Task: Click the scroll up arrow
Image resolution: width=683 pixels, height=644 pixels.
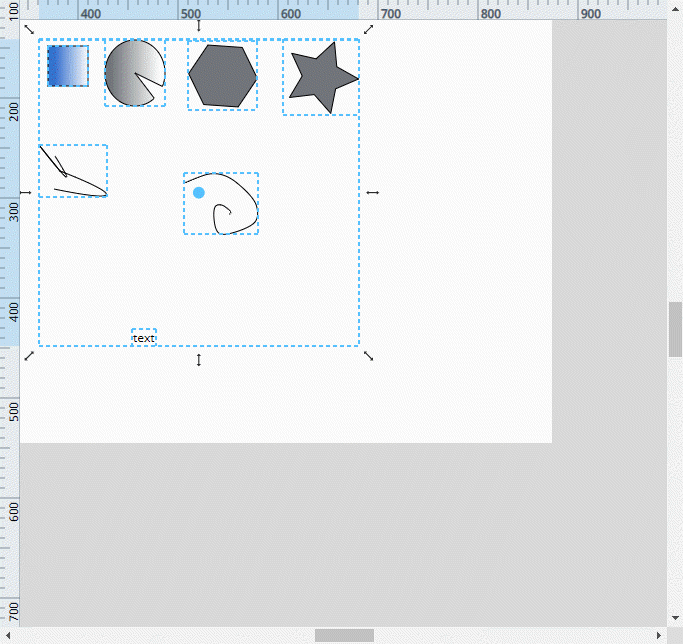Action: coord(676,8)
